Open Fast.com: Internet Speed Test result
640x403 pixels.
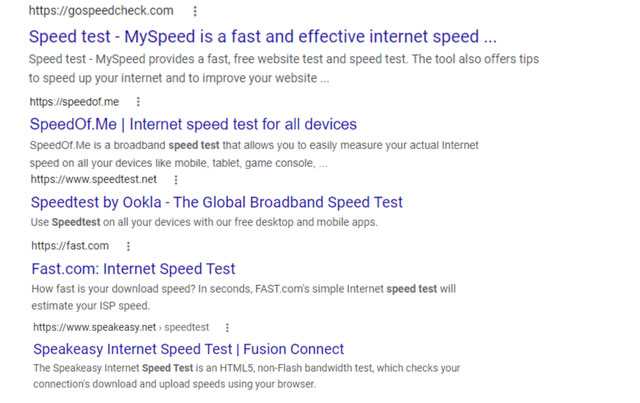(133, 269)
